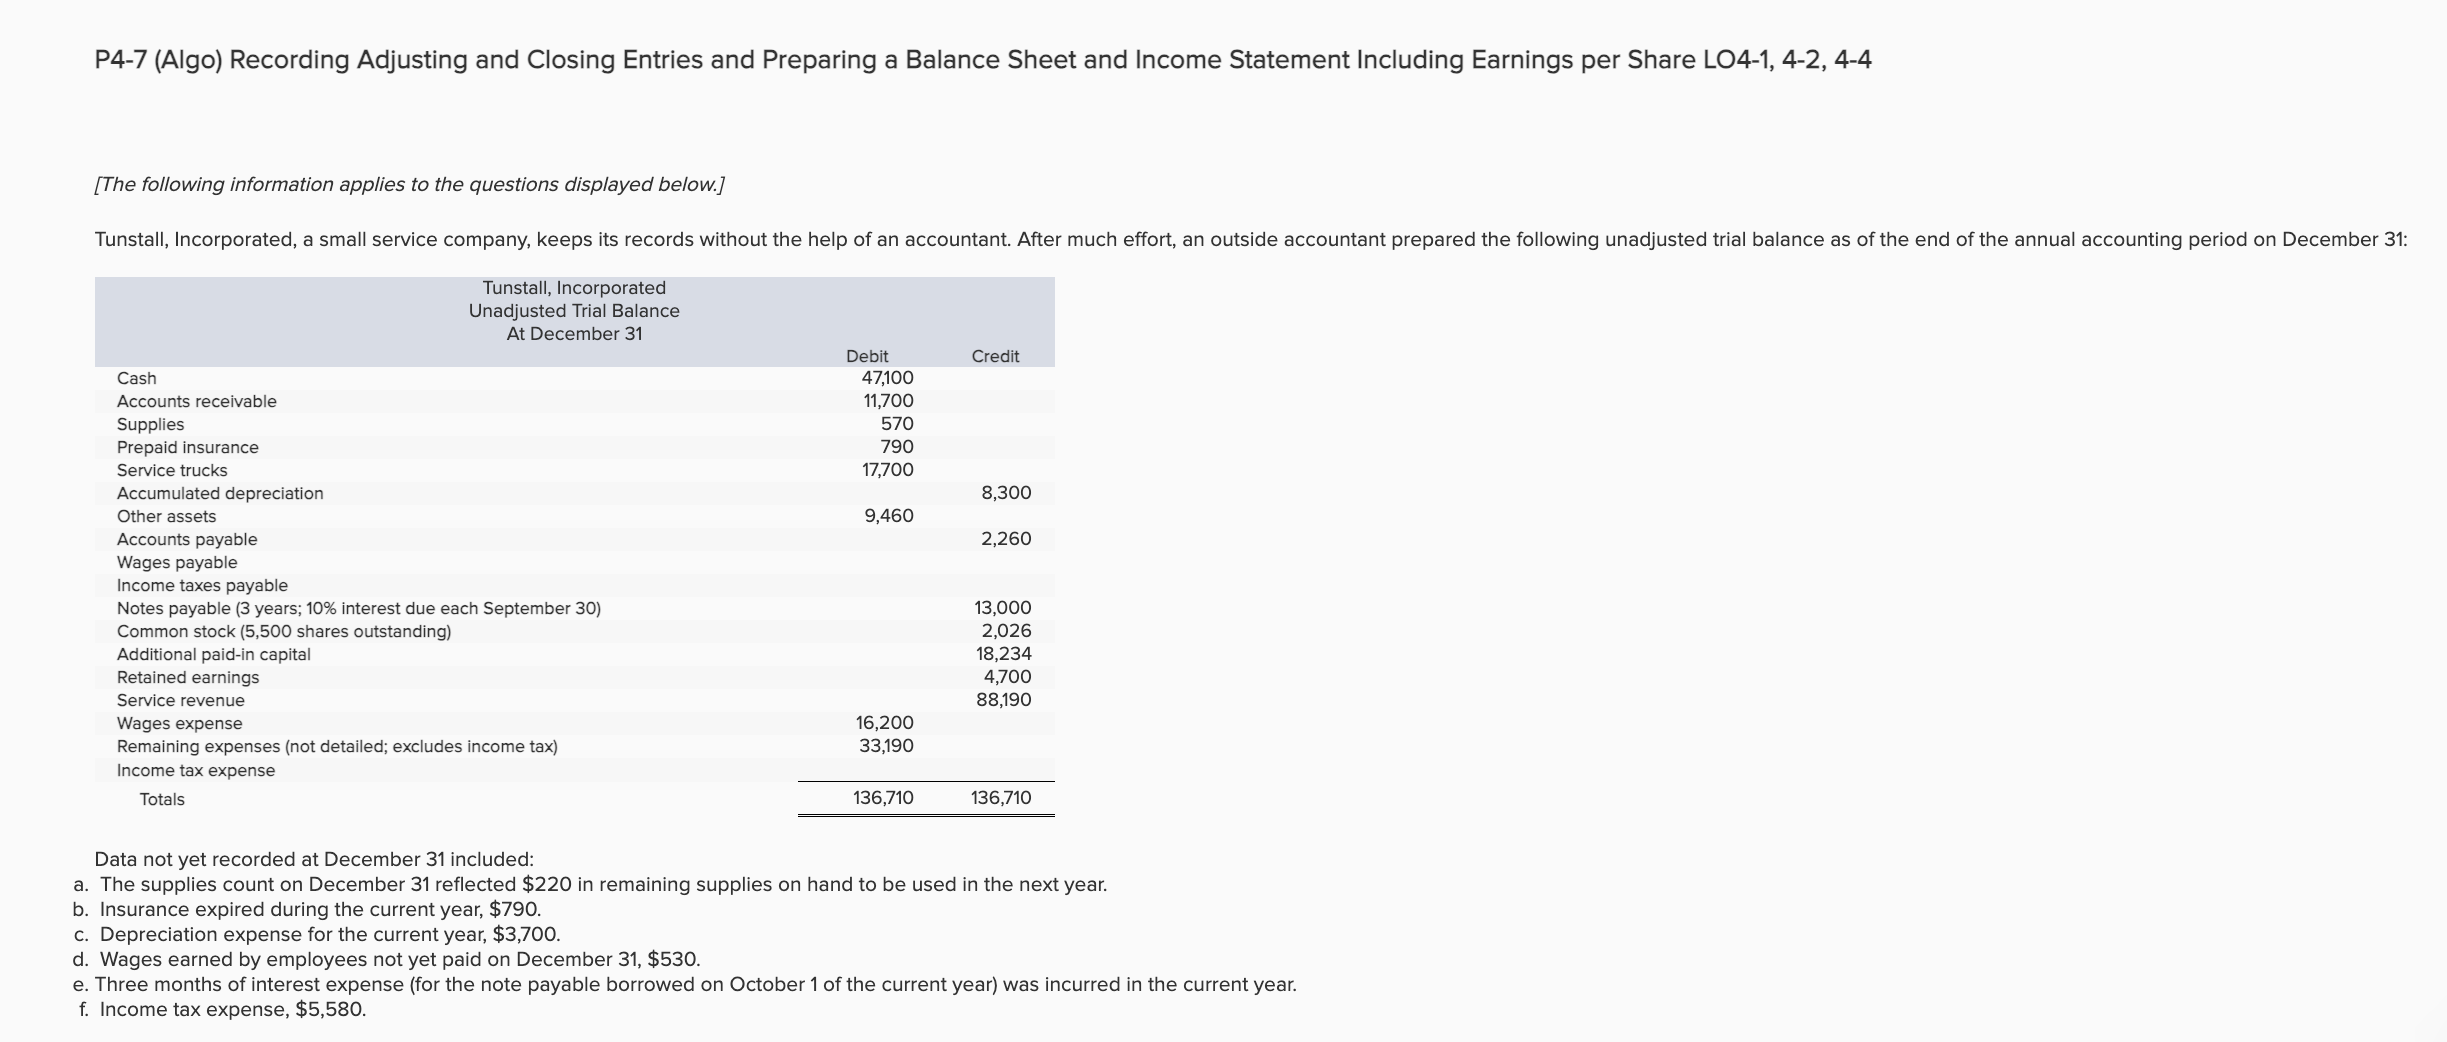The width and height of the screenshot is (2447, 1042).
Task: Select the Common stock row
Action: (x=284, y=631)
